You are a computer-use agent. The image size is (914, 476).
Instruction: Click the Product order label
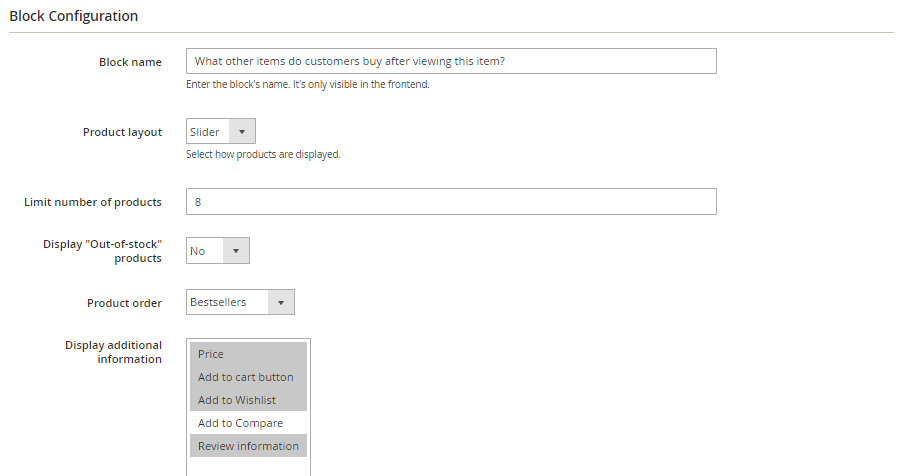[124, 303]
